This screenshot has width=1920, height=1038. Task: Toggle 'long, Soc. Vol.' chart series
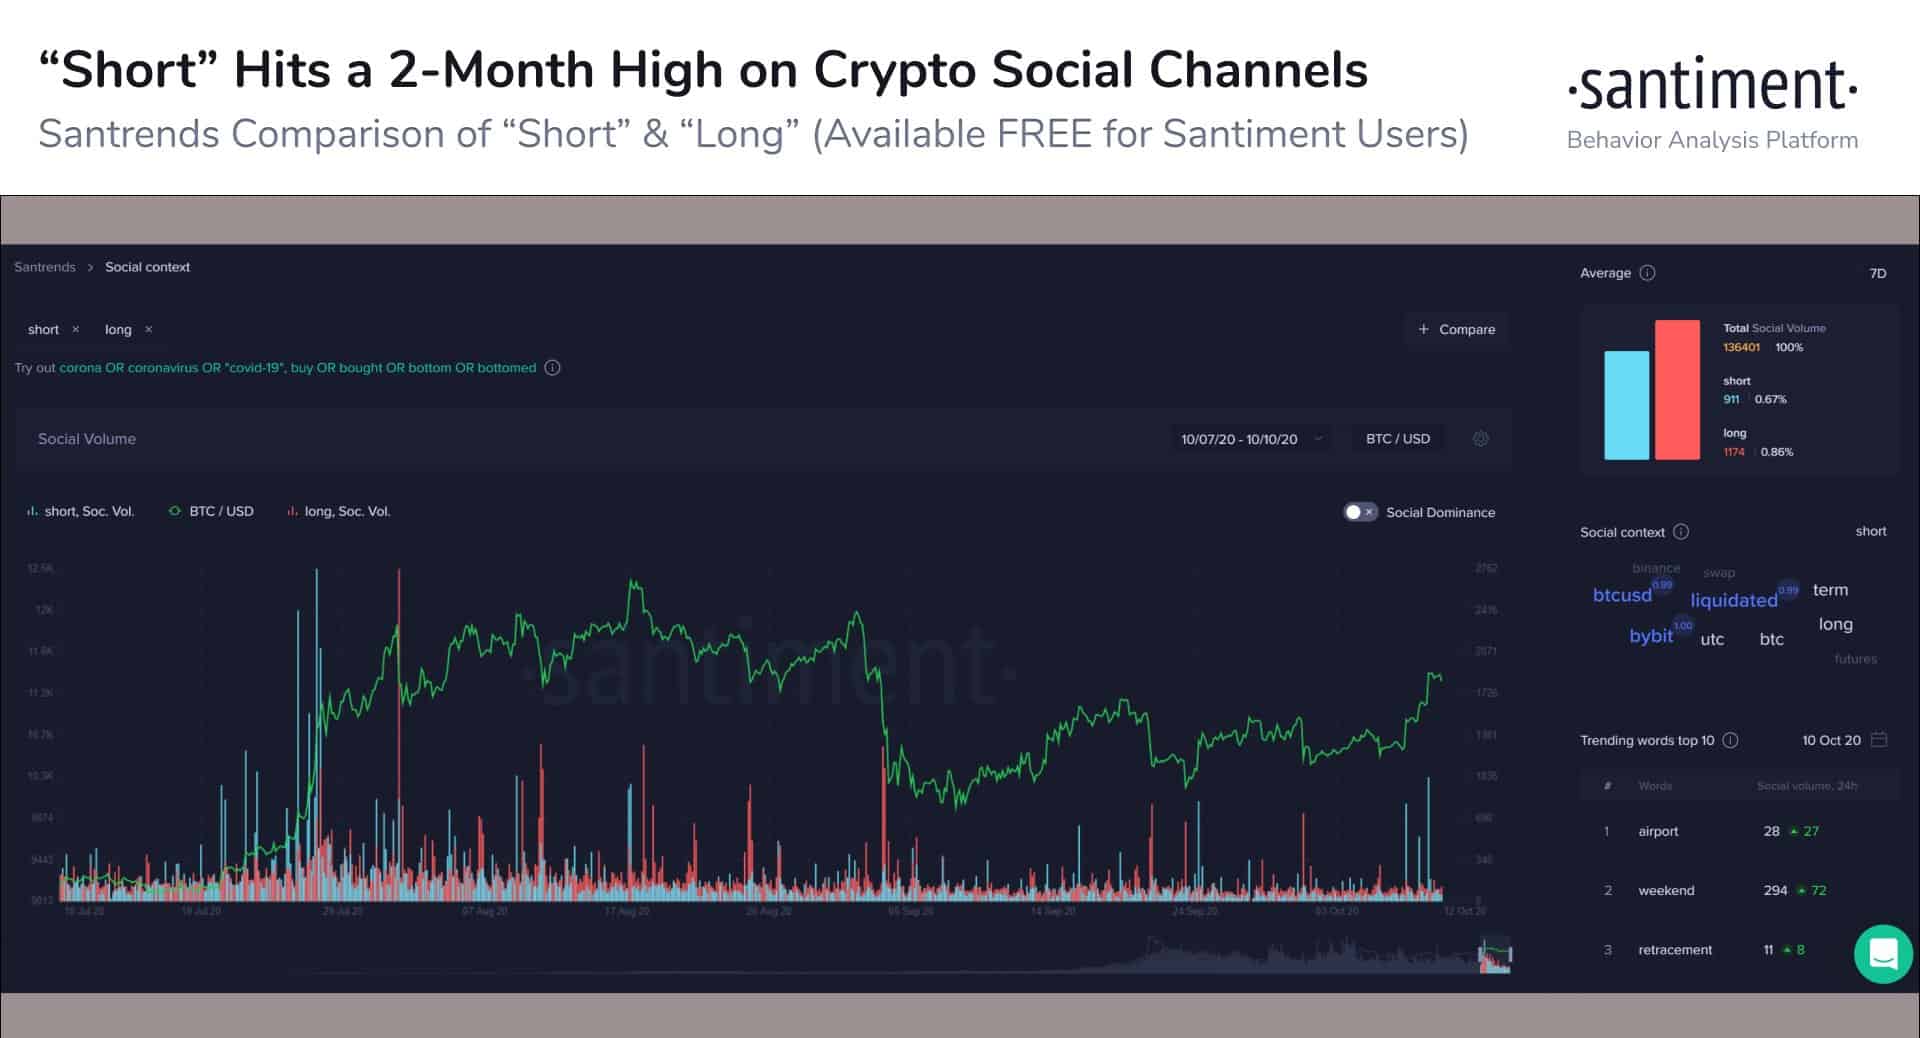tap(339, 511)
